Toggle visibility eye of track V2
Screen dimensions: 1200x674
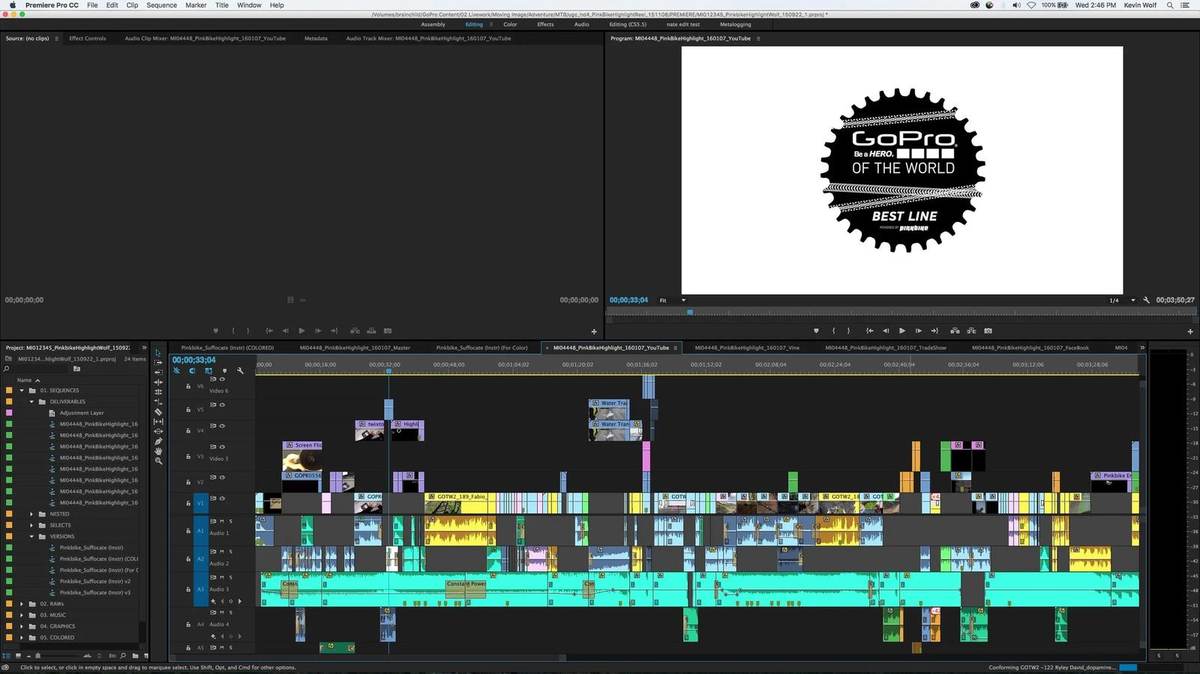(x=222, y=478)
